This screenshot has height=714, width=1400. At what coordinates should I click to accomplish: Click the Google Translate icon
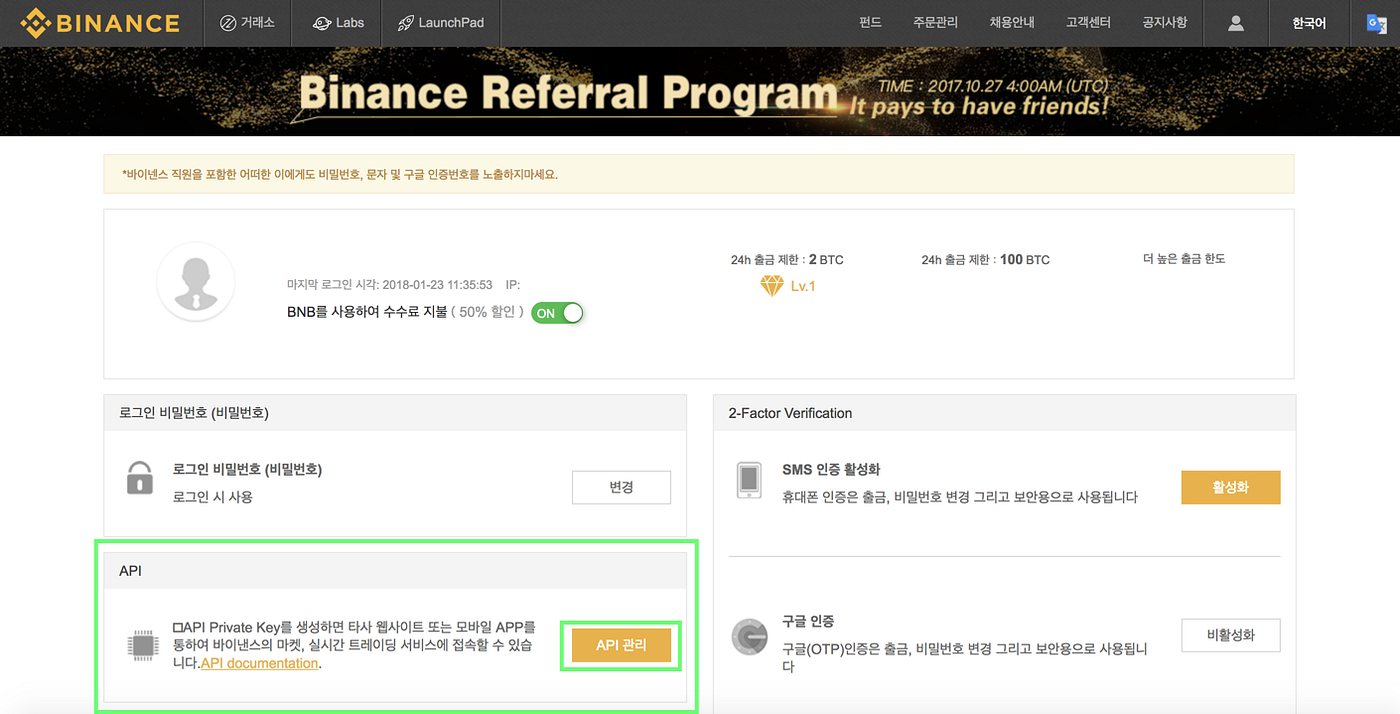pos(1377,23)
